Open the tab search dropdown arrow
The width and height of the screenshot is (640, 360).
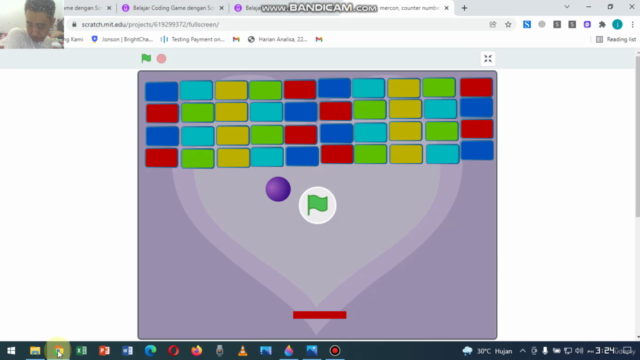[567, 7]
